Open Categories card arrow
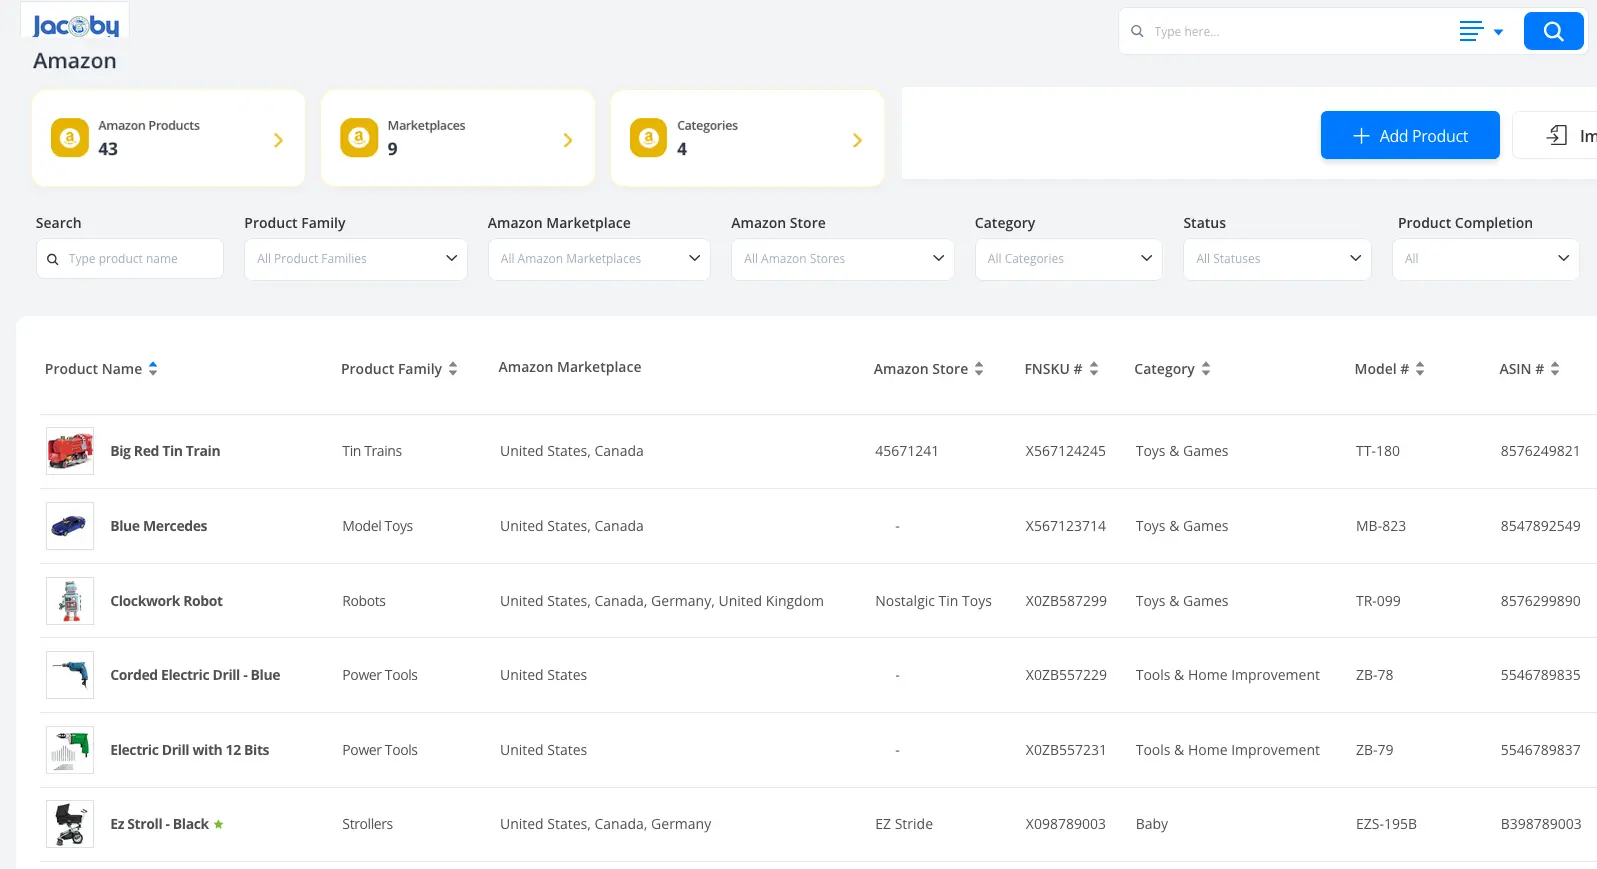 point(856,140)
